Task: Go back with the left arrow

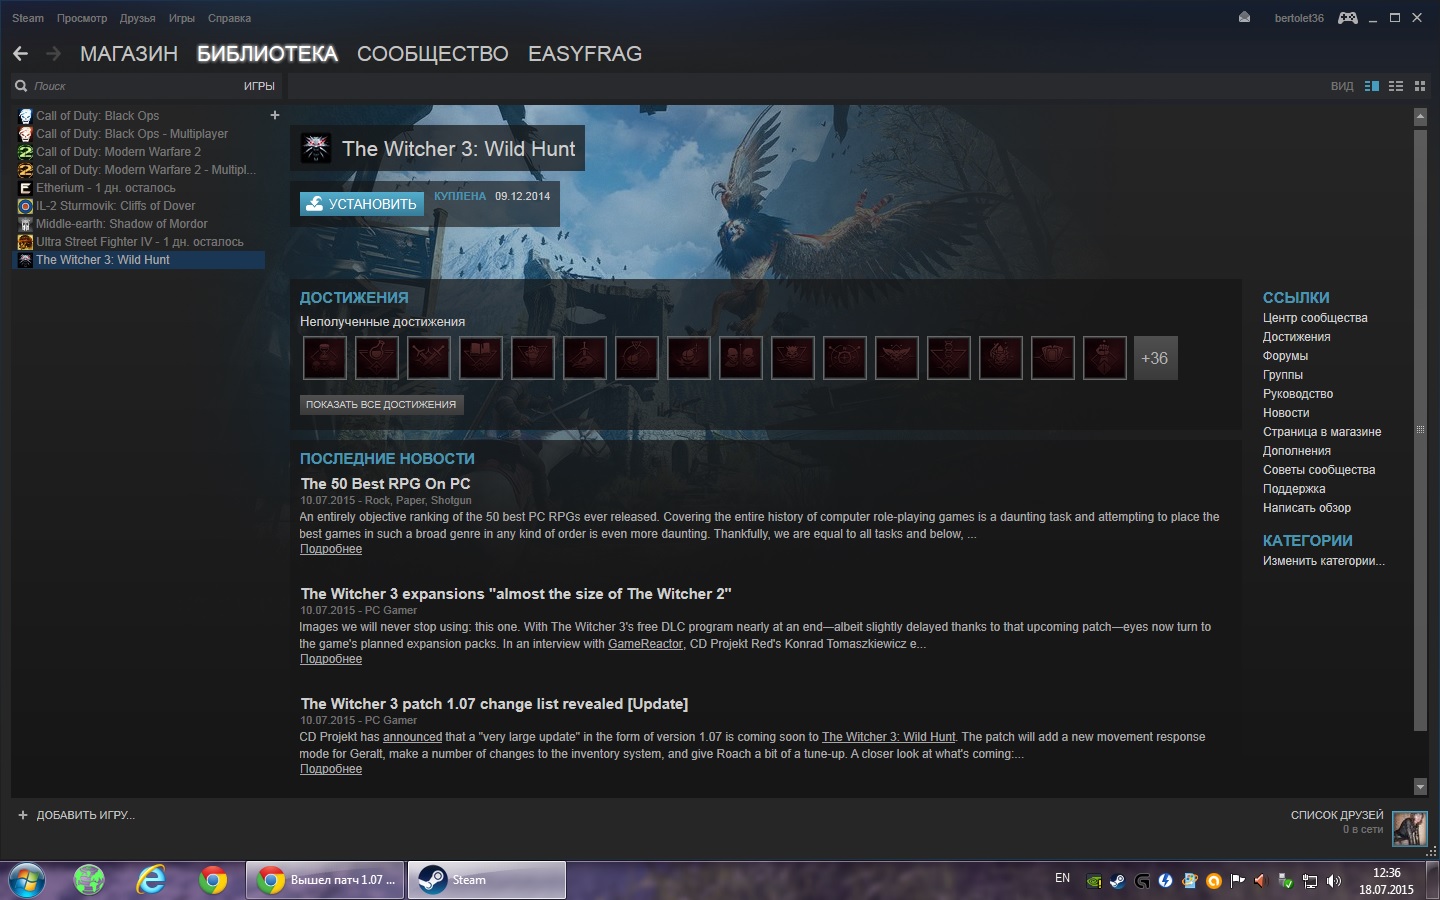Action: click(21, 54)
